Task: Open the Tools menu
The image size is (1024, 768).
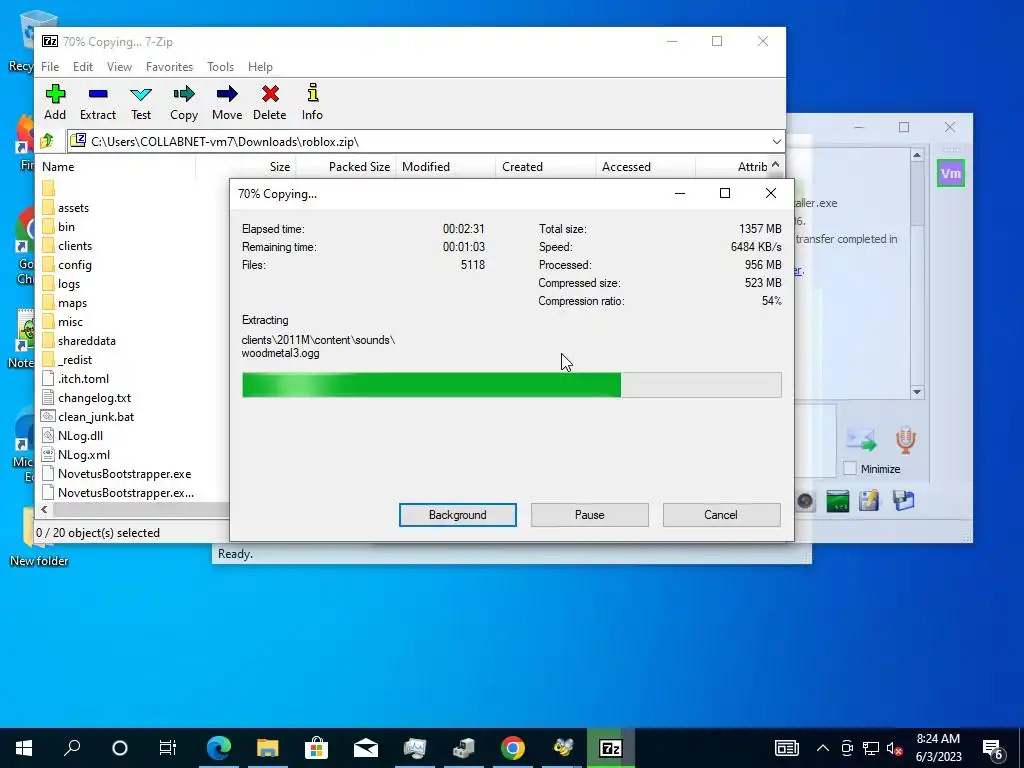Action: [220, 67]
